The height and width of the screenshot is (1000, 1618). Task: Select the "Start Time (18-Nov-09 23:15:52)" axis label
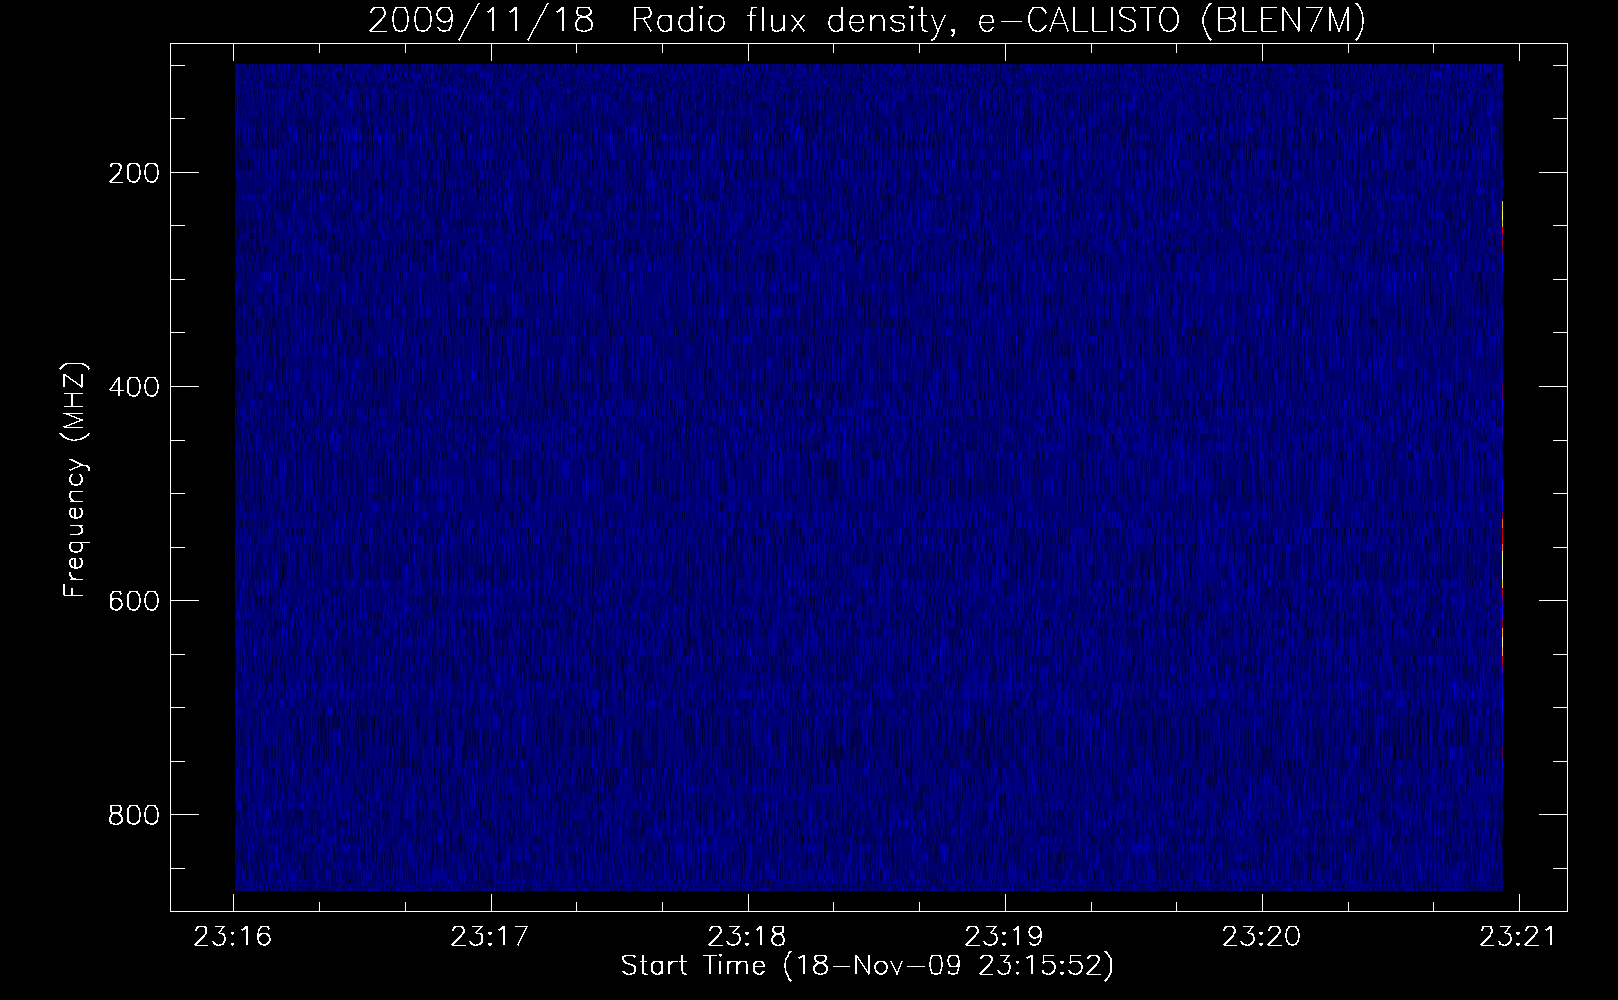pyautogui.click(x=867, y=966)
